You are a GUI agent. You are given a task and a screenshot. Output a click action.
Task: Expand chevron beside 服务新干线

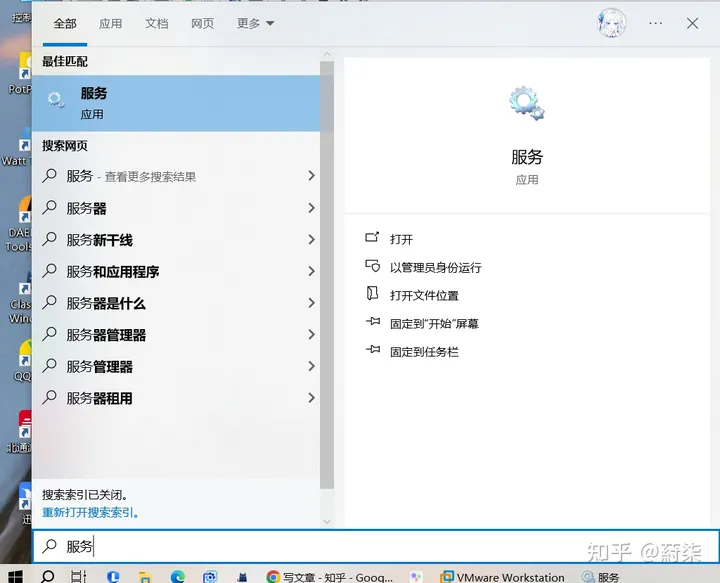pyautogui.click(x=311, y=240)
